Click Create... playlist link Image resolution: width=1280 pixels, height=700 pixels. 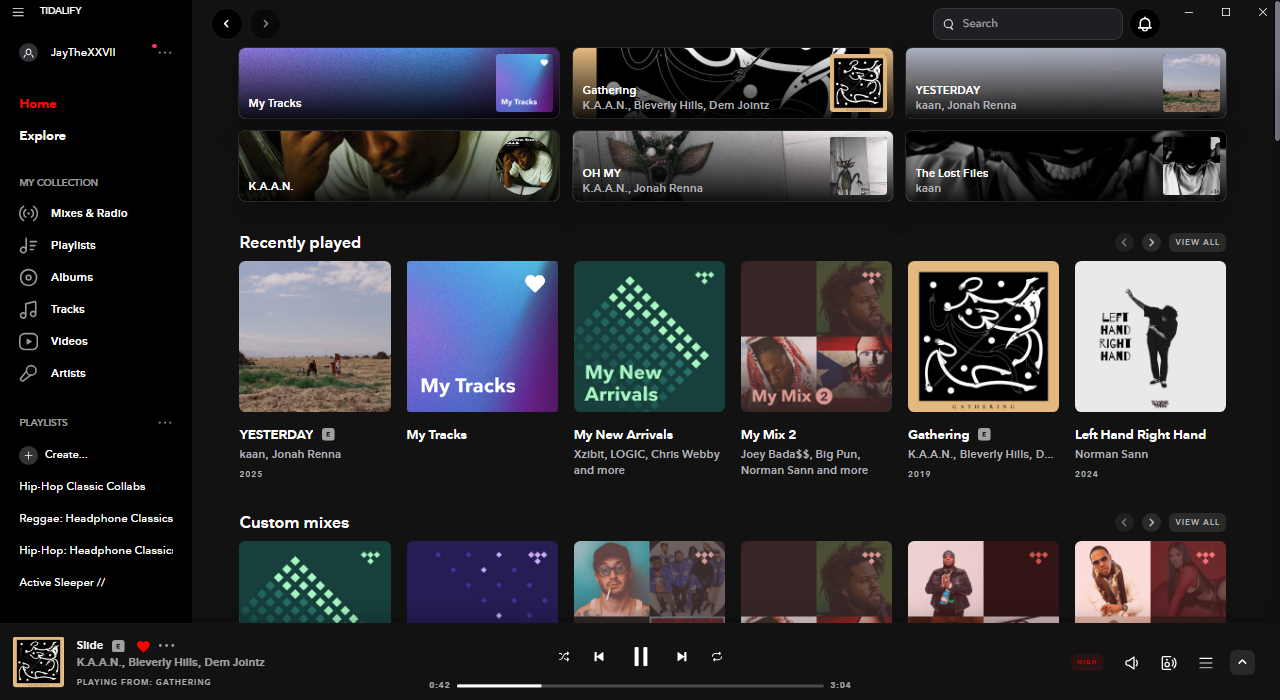(x=66, y=455)
